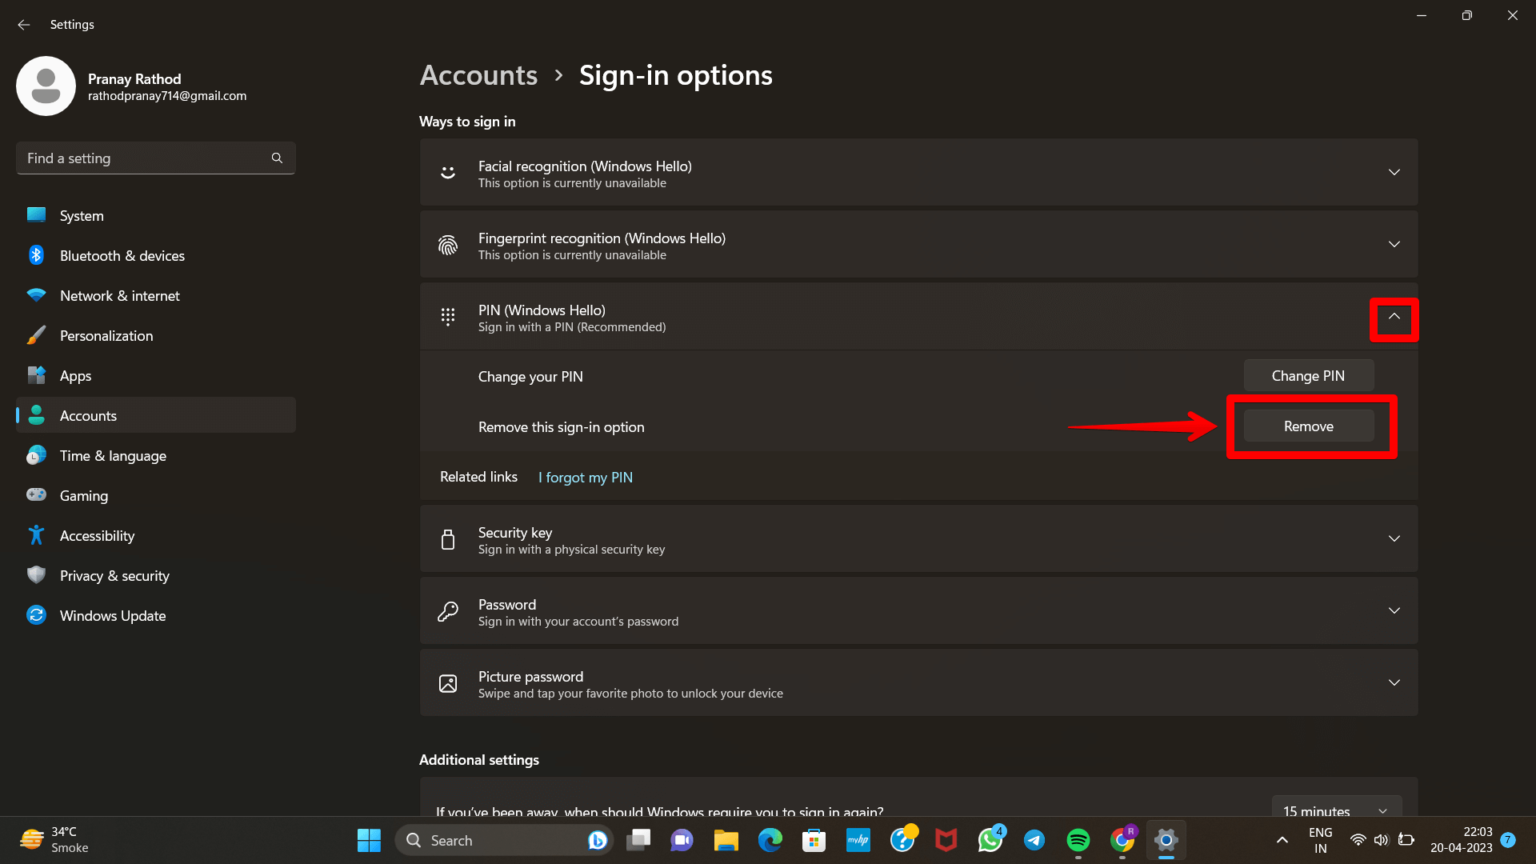Select Accessibility in the sidebar
Viewport: 1536px width, 864px height.
click(94, 535)
